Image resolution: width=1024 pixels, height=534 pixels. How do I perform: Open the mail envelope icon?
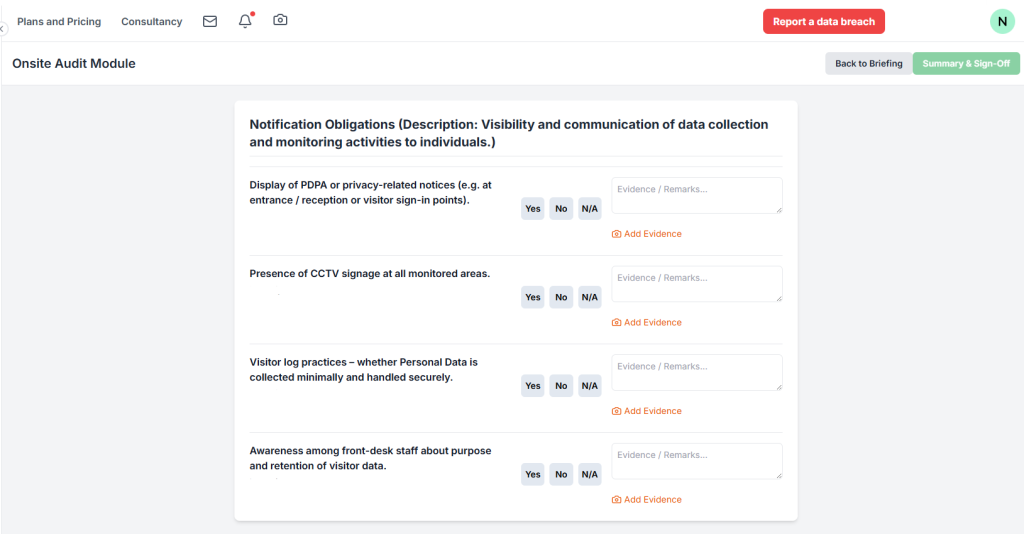(x=210, y=21)
